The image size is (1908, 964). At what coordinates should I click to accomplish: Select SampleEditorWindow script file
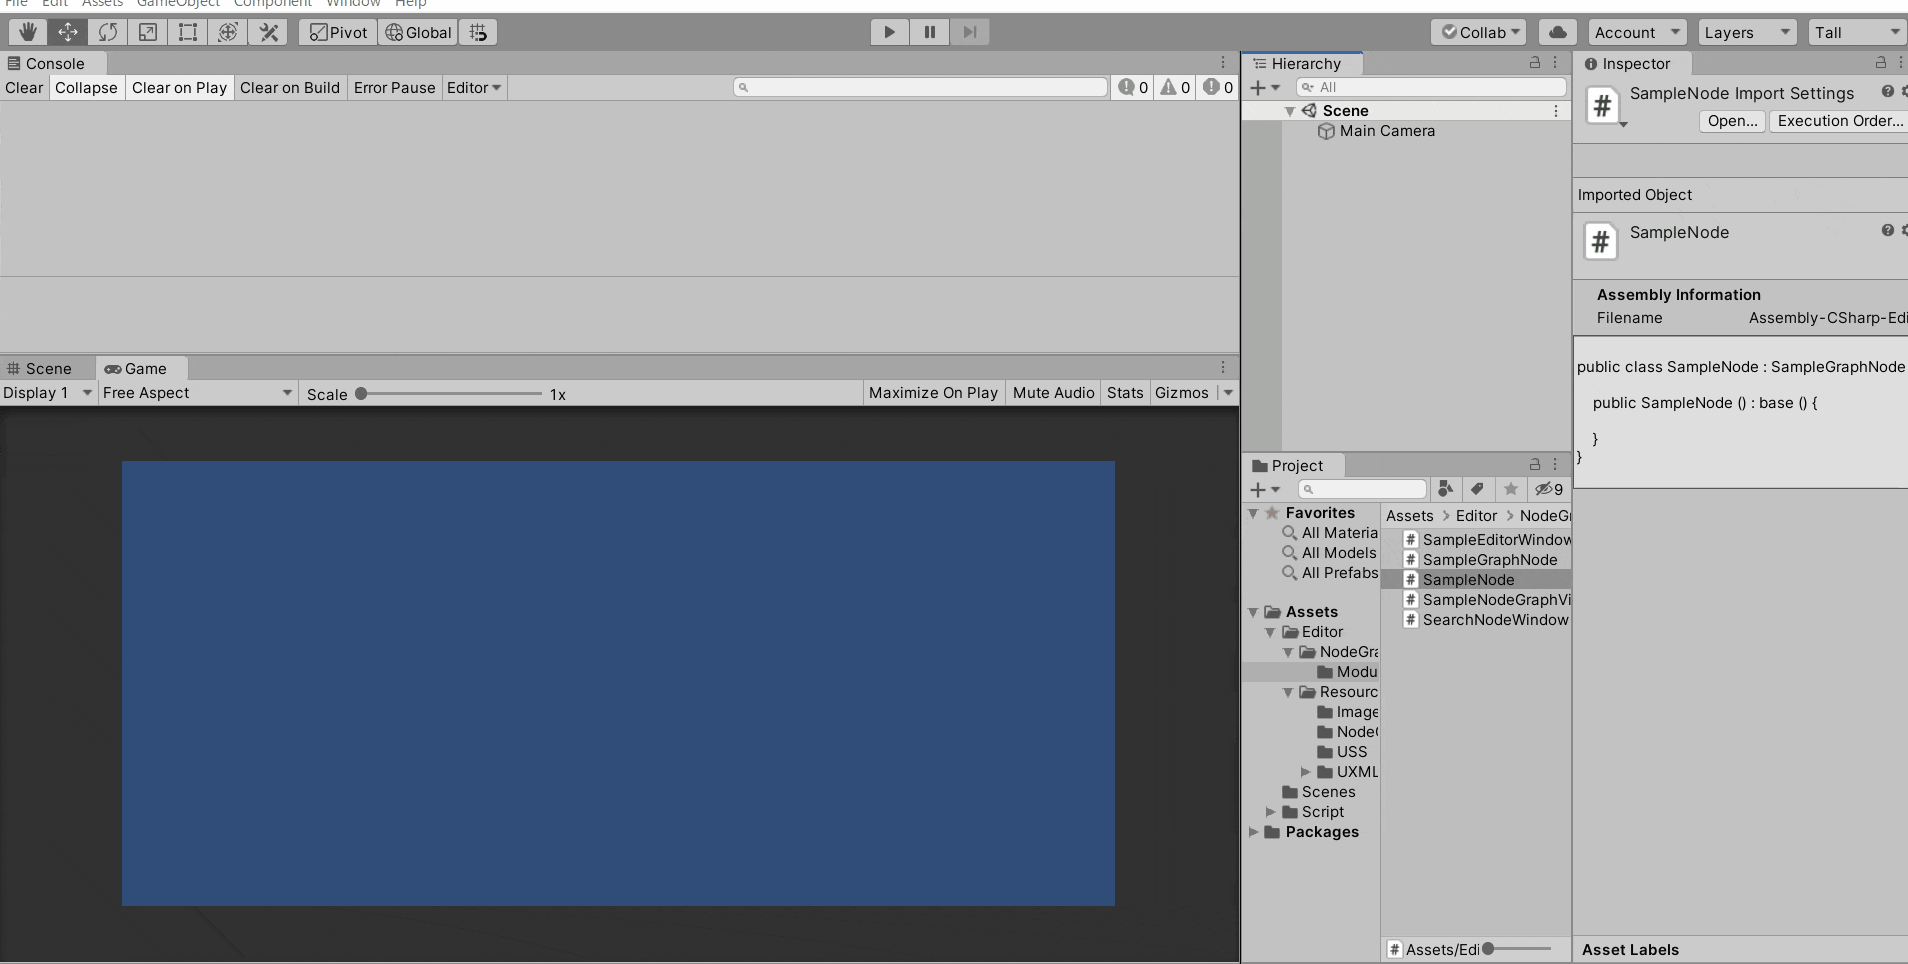(x=1487, y=540)
